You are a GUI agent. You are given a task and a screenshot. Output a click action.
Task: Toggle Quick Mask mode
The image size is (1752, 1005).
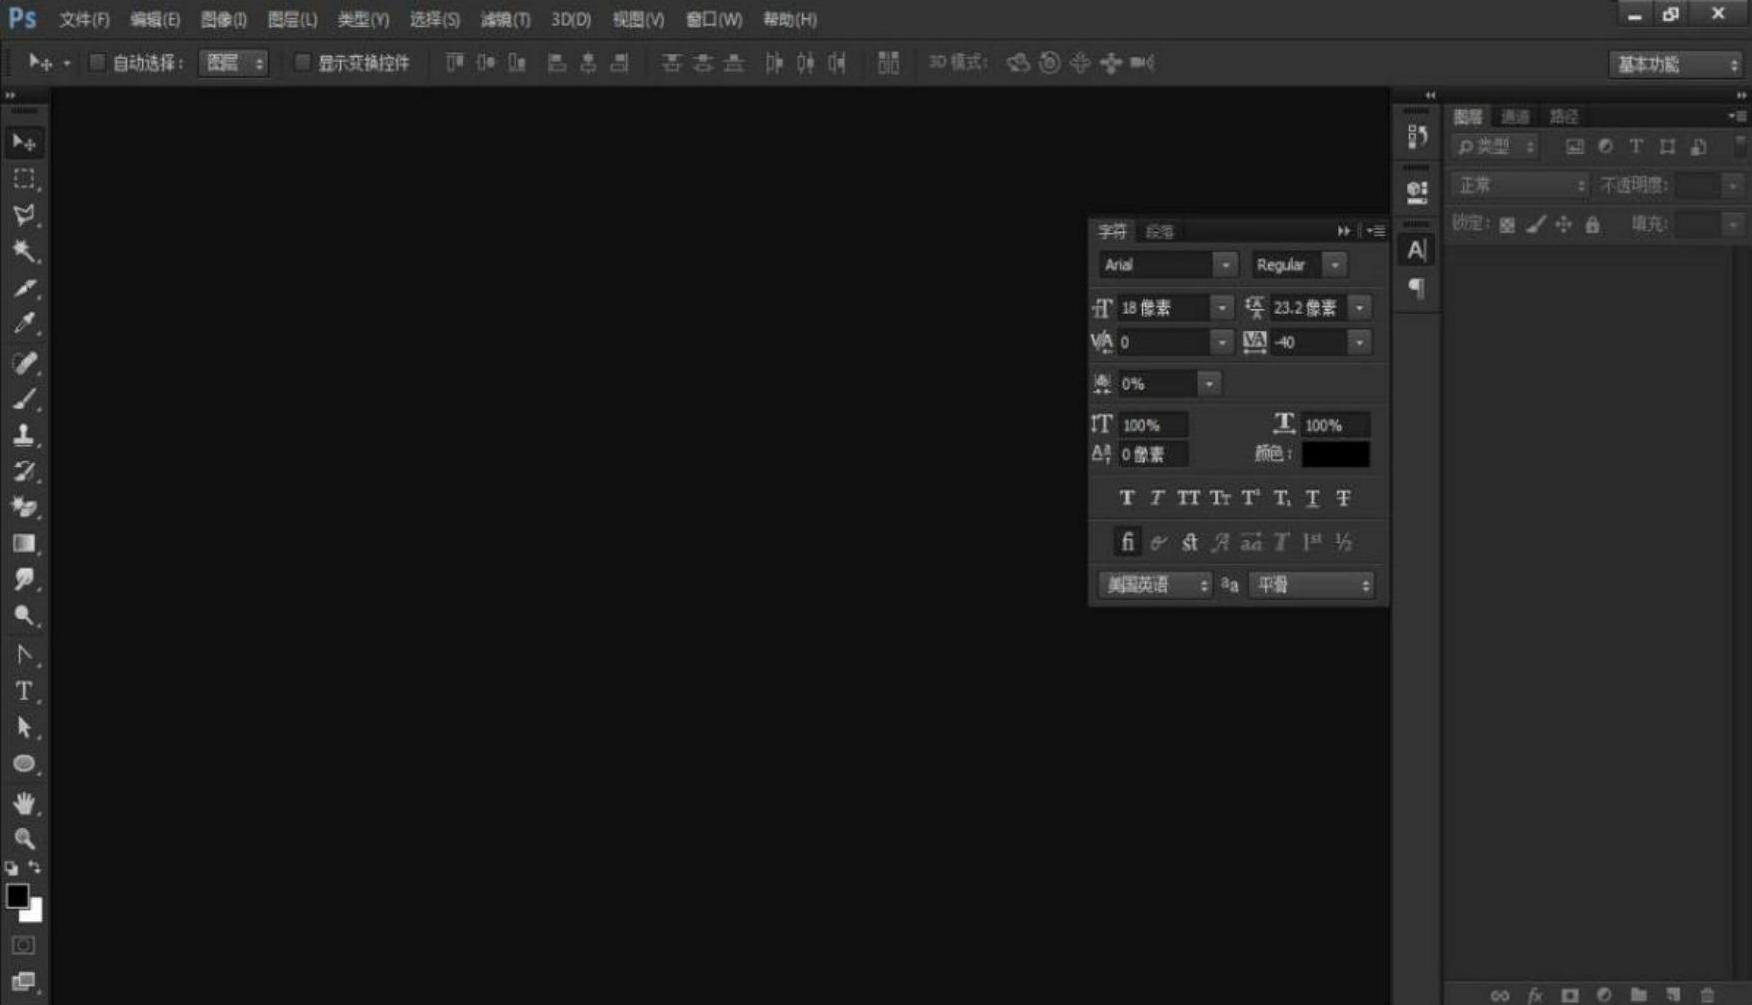coord(24,945)
